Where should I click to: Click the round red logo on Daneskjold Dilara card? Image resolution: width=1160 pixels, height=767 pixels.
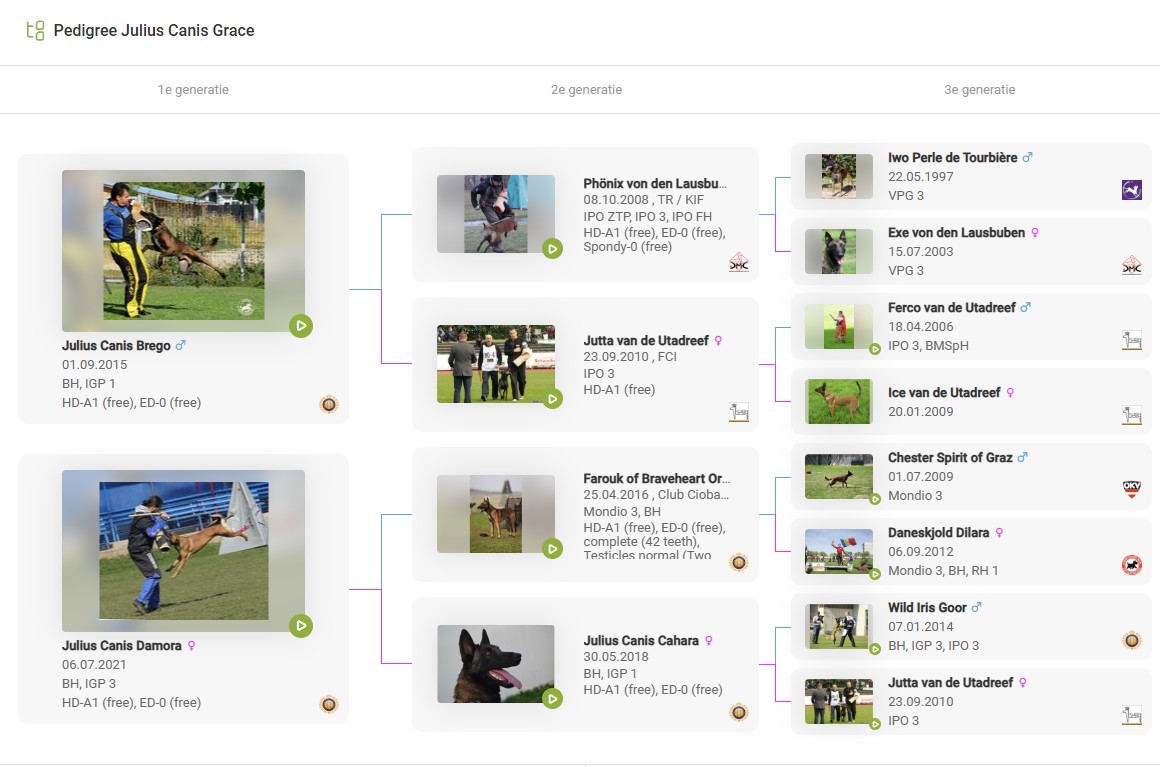point(1131,565)
